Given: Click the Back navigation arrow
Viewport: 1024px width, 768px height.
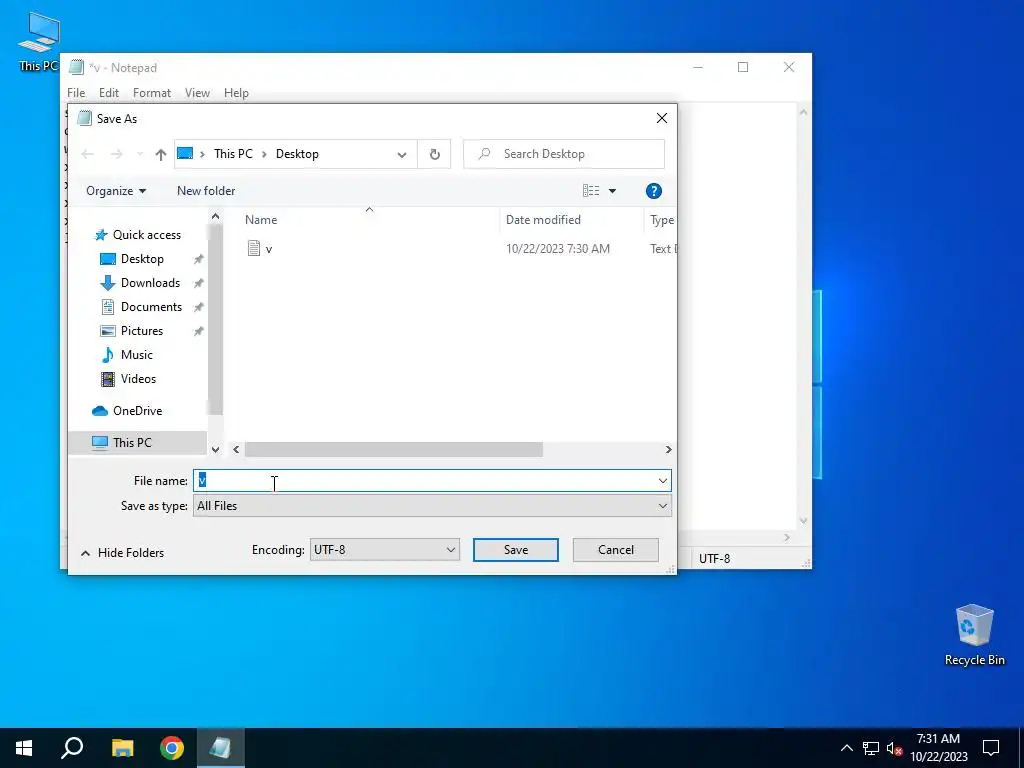Looking at the screenshot, I should [88, 154].
